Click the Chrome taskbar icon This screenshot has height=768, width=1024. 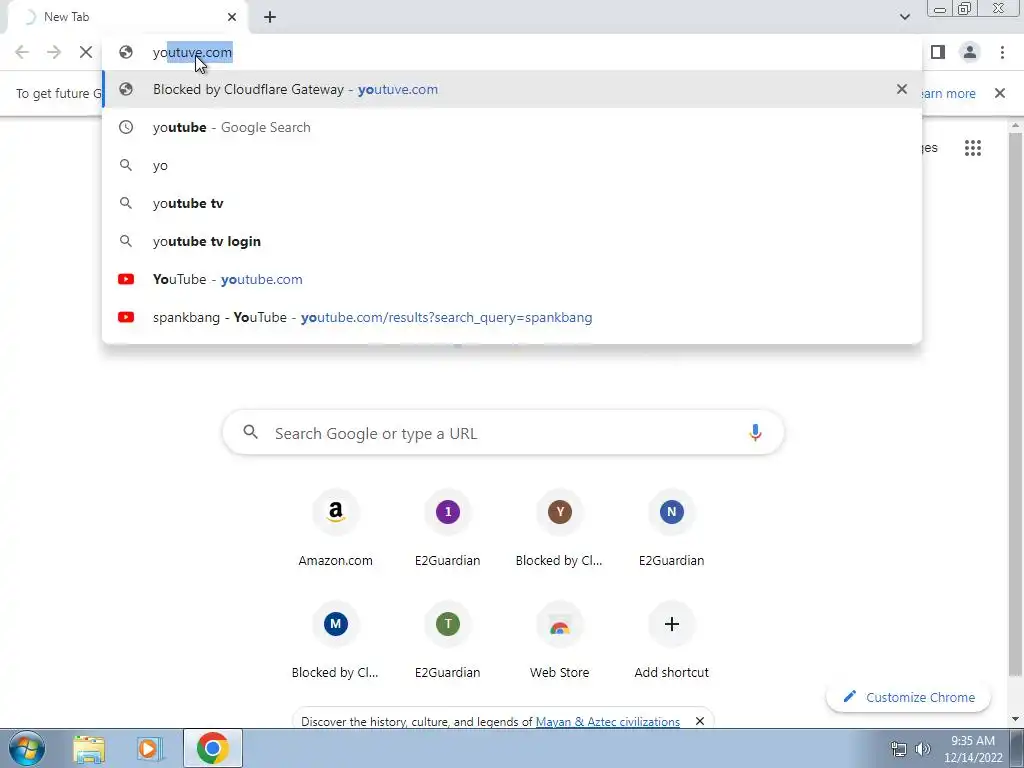212,748
